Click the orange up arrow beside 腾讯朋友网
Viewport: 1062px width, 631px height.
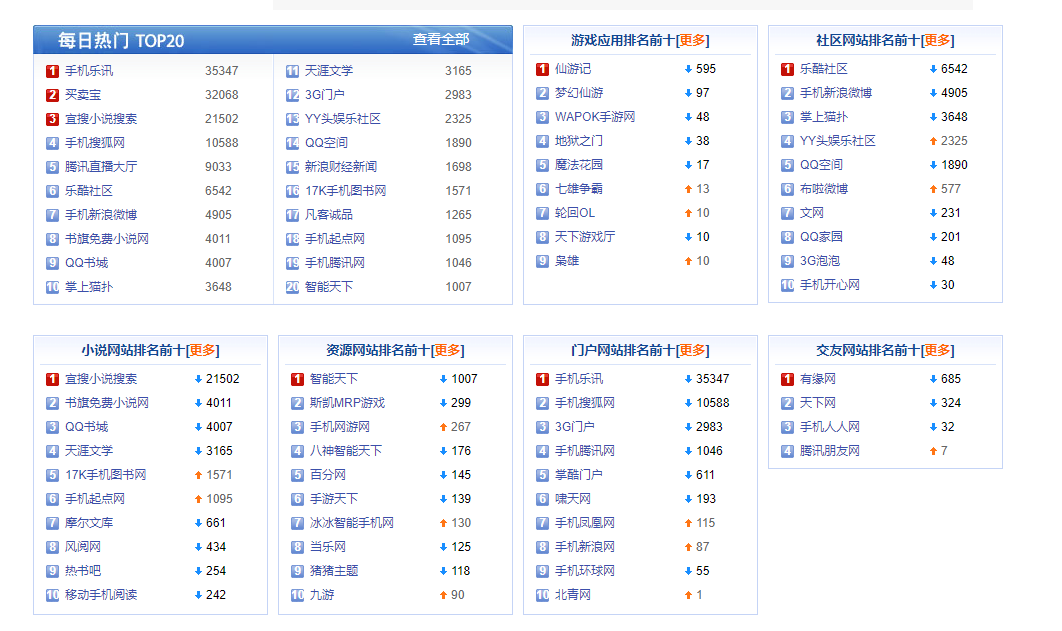click(933, 451)
